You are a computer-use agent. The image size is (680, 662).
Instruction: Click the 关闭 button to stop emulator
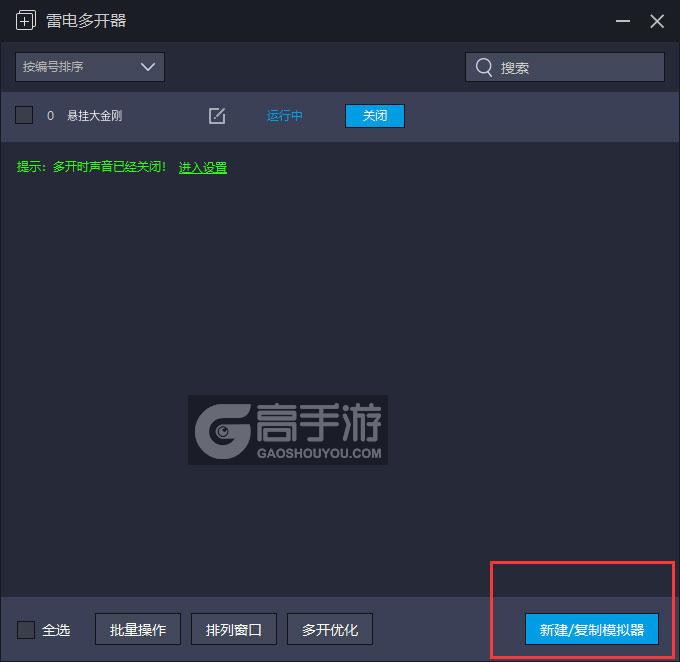[375, 116]
